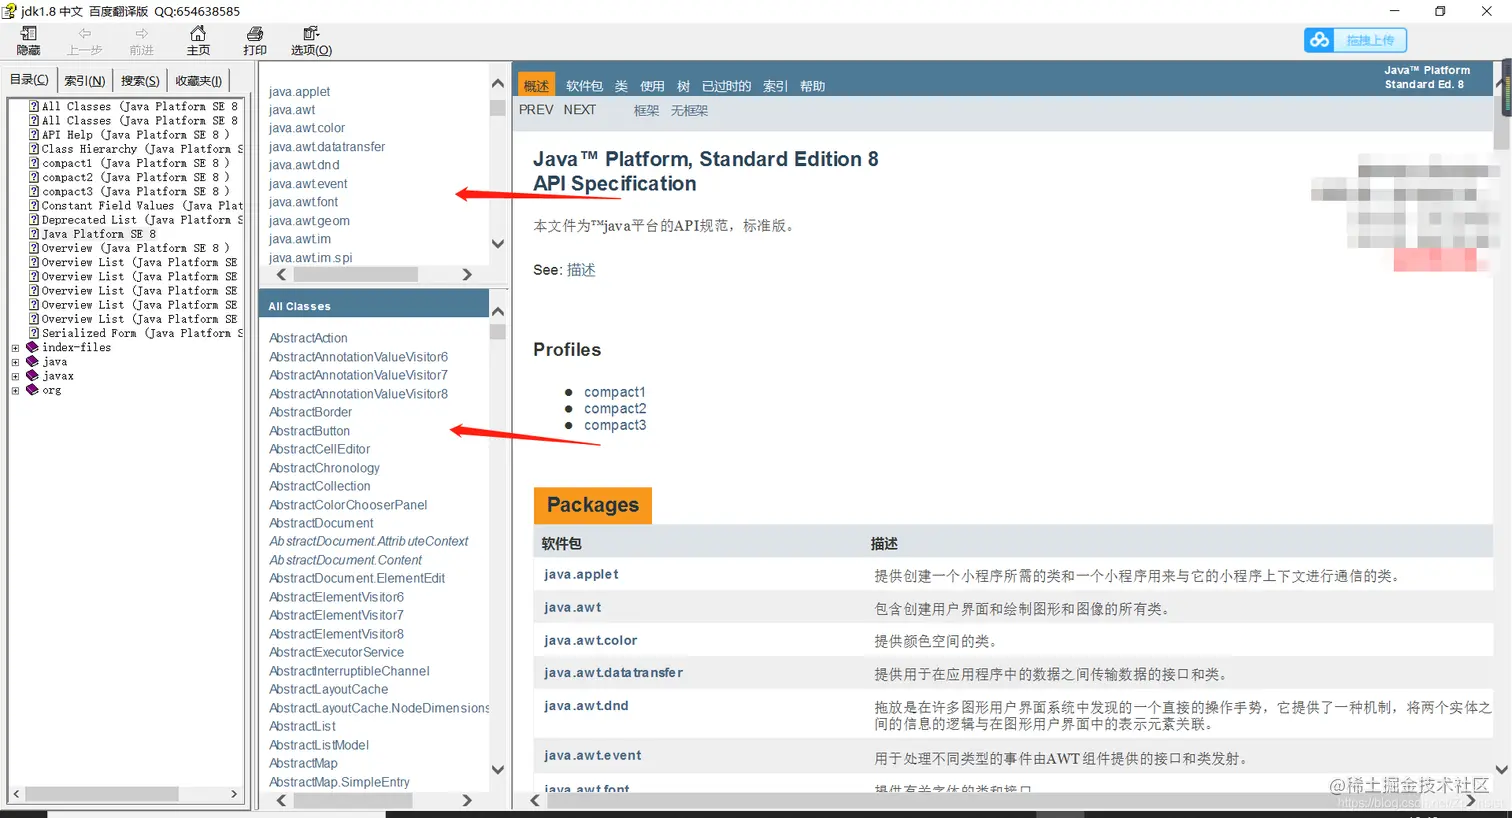Click the 框架 frames link
The height and width of the screenshot is (818, 1512).
(x=646, y=111)
